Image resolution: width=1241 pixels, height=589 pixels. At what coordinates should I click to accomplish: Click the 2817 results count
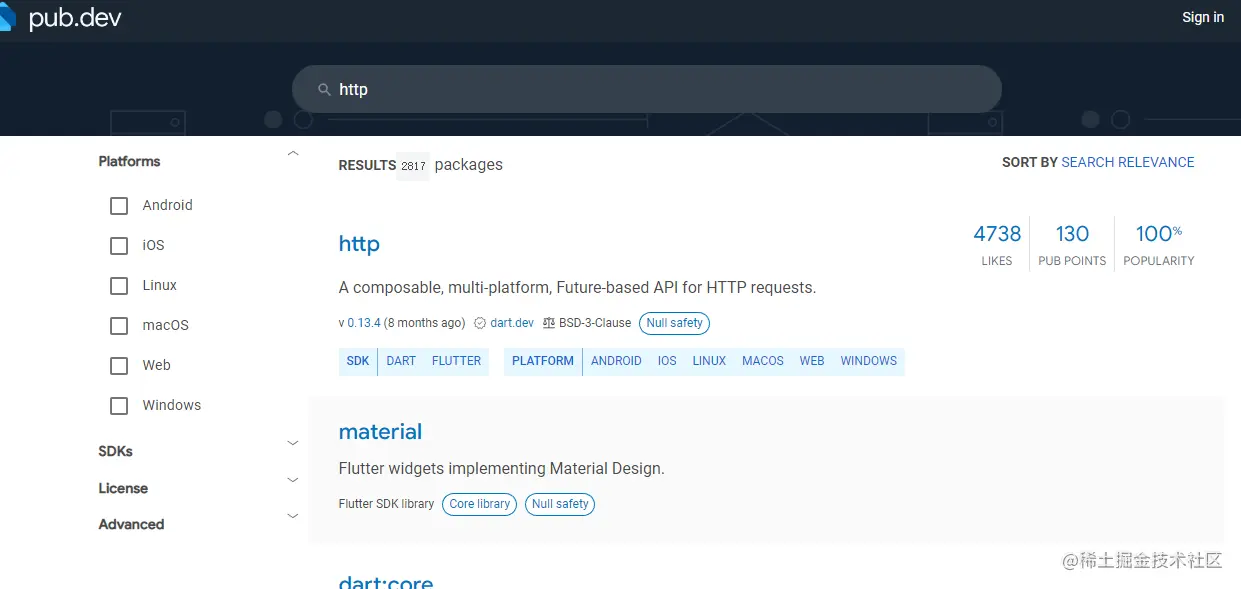pos(413,166)
